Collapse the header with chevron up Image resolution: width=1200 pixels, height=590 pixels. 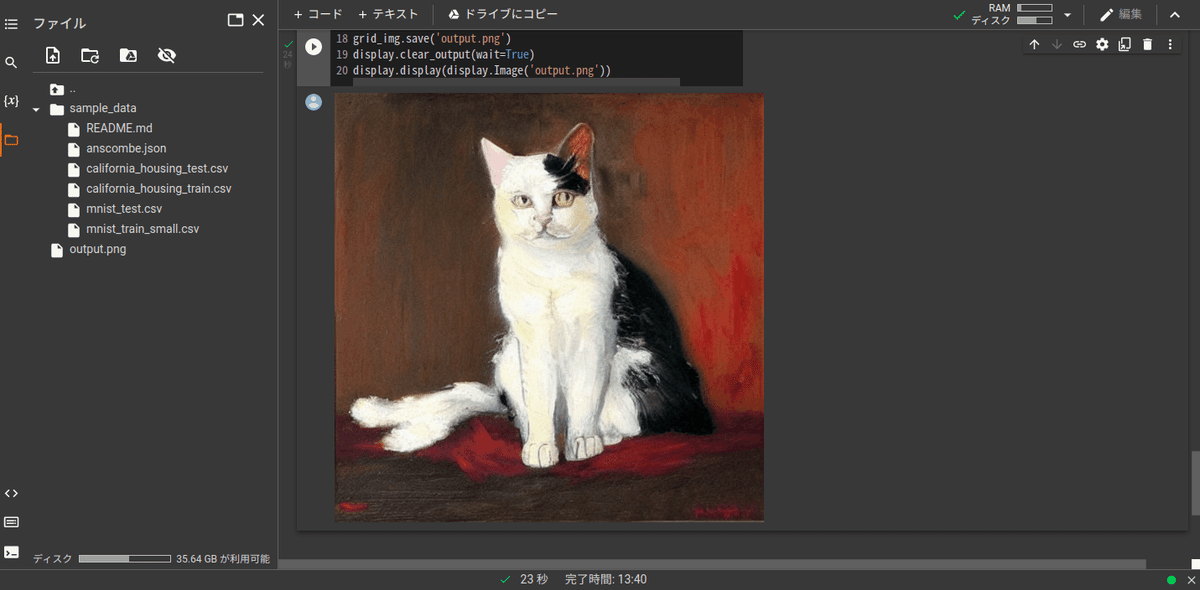[x=1175, y=15]
